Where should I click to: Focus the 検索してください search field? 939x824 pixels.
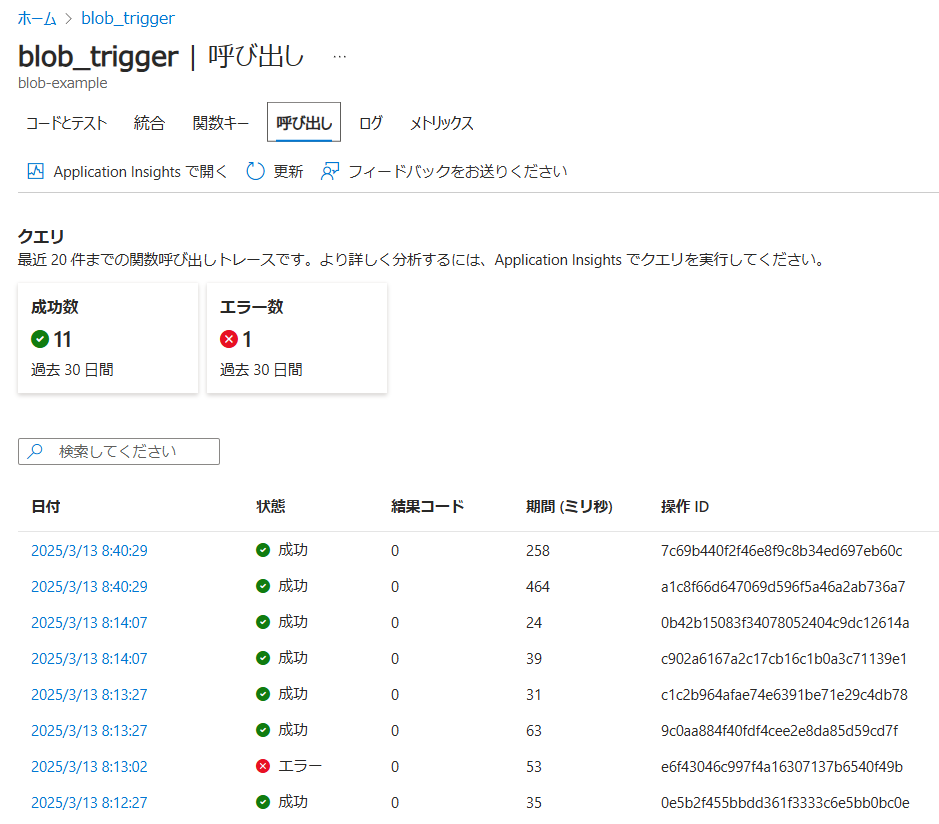click(x=119, y=451)
